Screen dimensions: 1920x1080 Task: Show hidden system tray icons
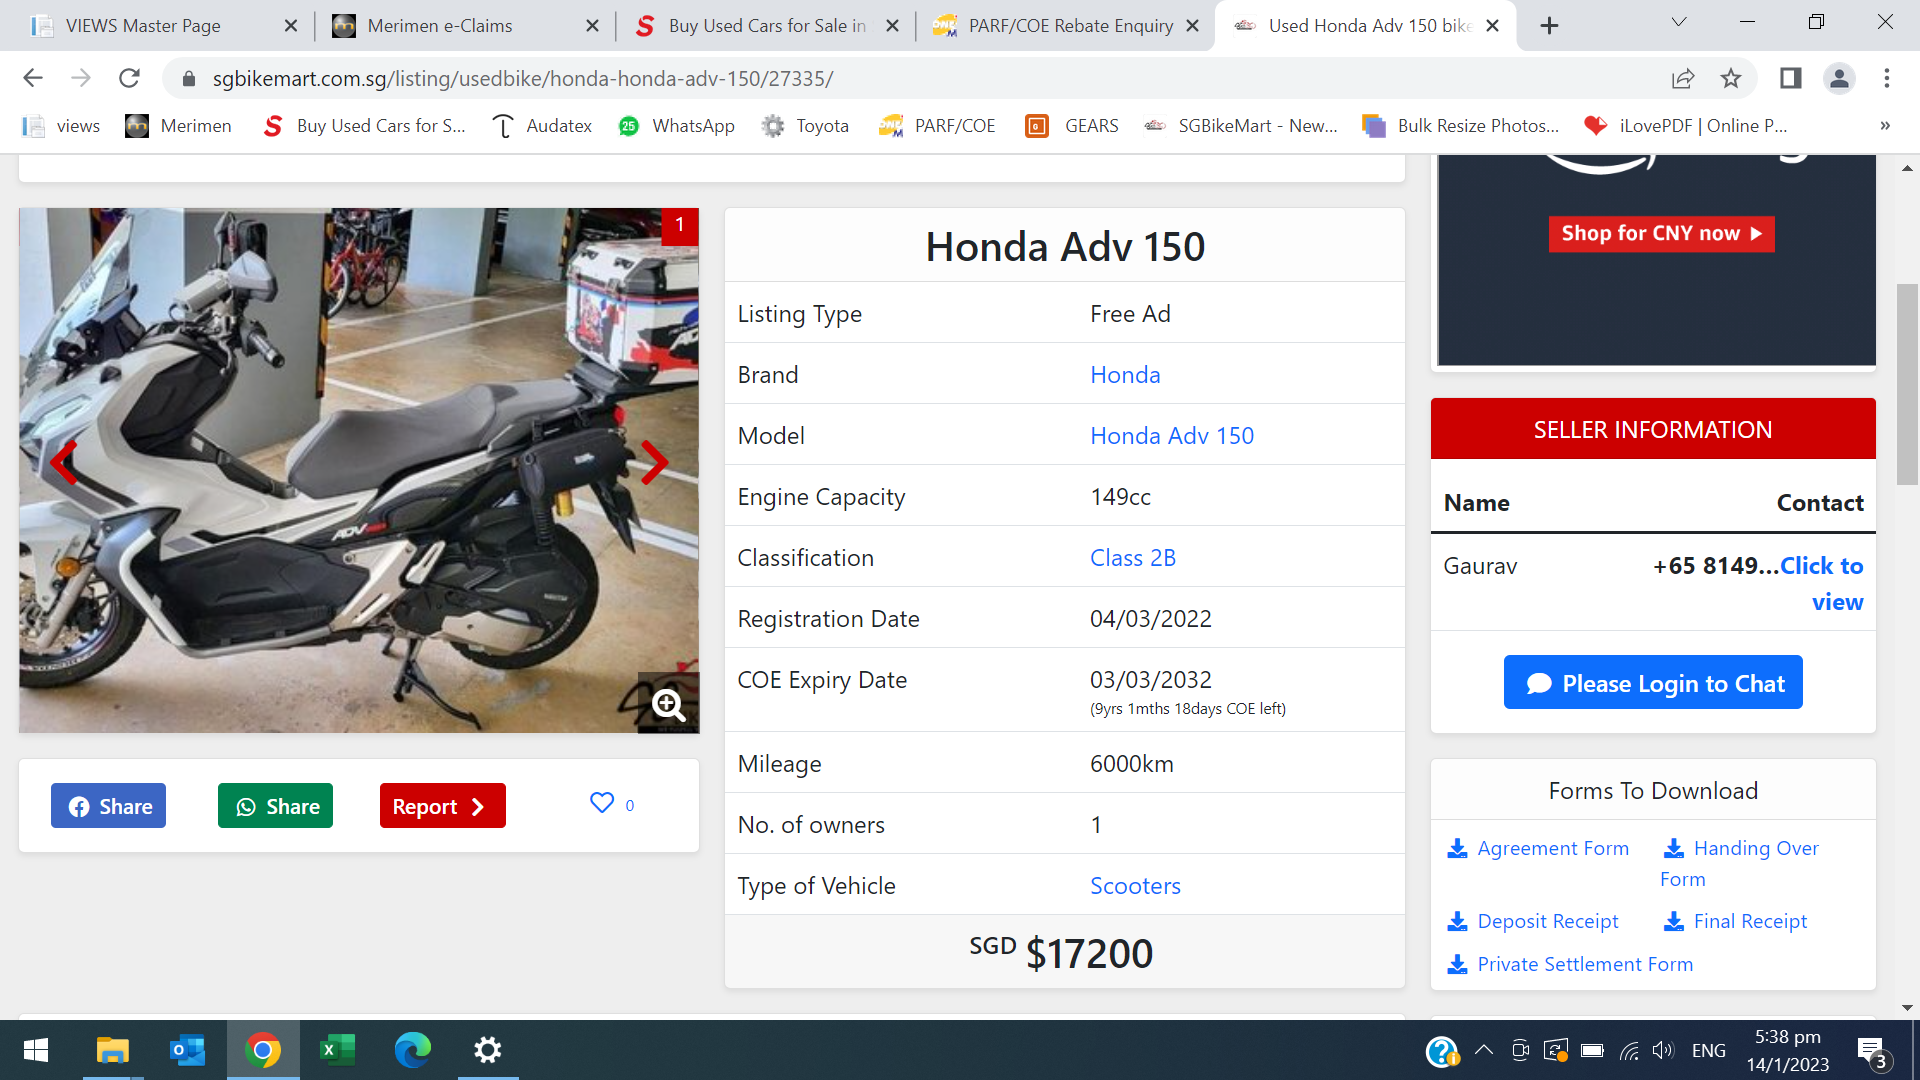point(1484,1050)
